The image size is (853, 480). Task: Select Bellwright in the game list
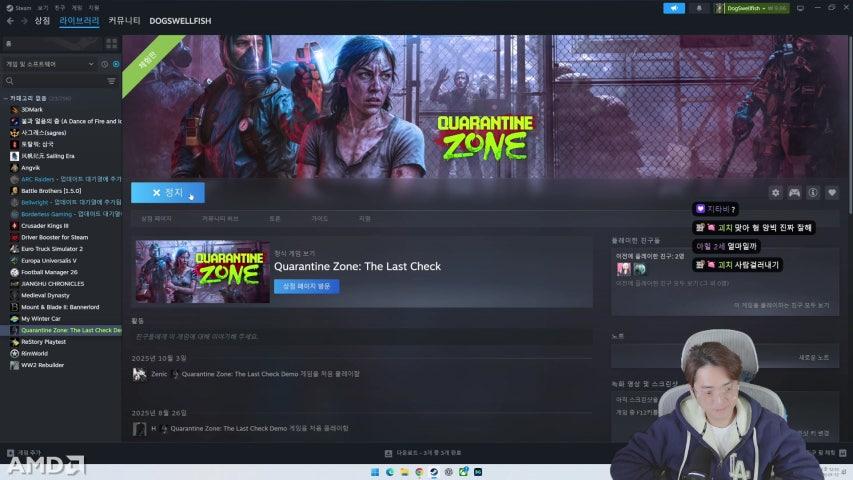click(x=65, y=202)
